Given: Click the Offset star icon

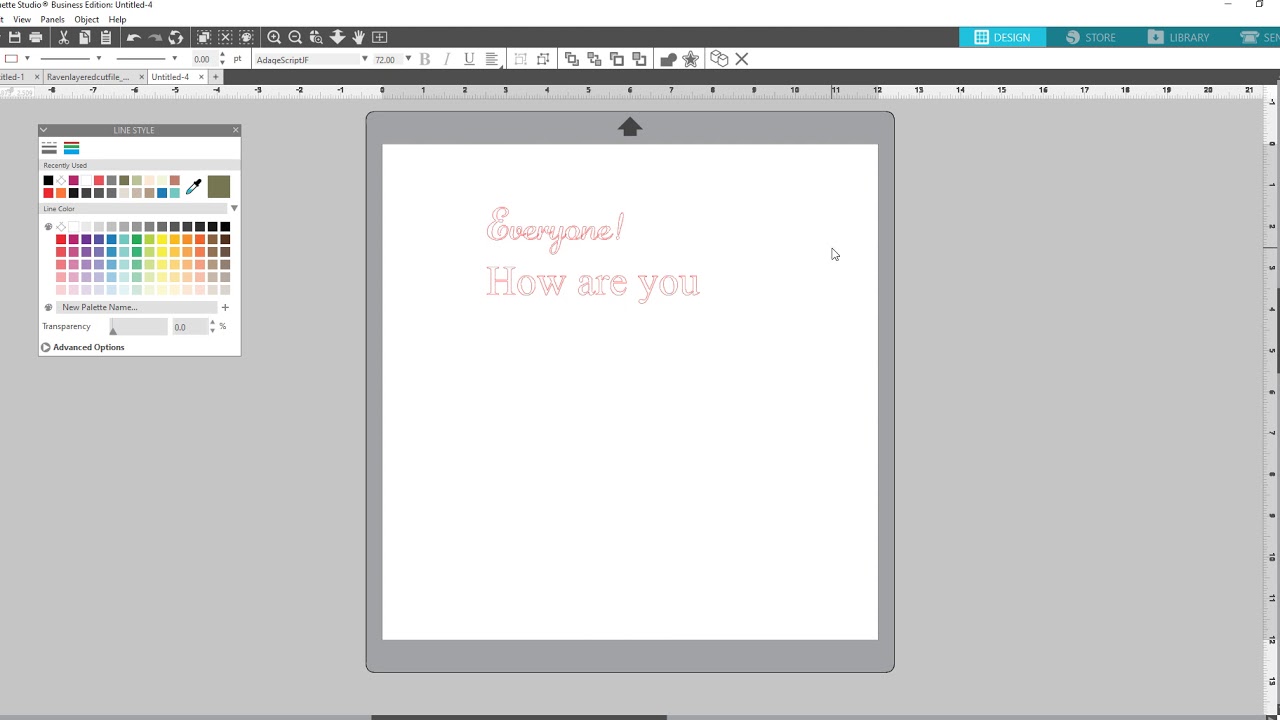Looking at the screenshot, I should point(690,59).
